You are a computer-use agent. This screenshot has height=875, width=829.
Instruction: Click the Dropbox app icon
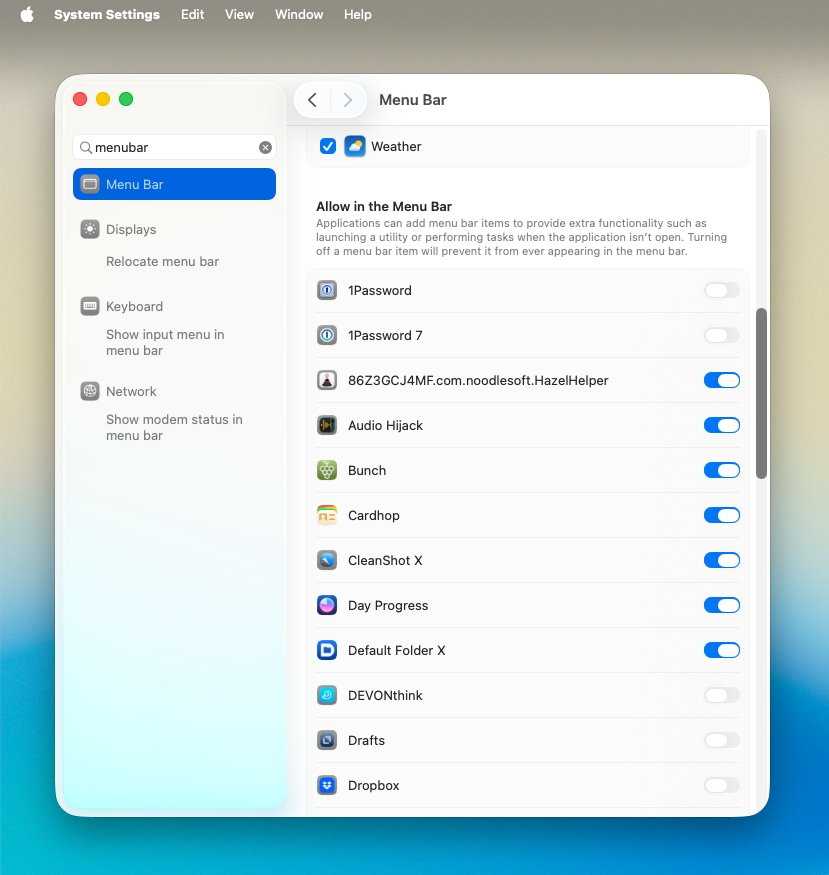click(327, 786)
